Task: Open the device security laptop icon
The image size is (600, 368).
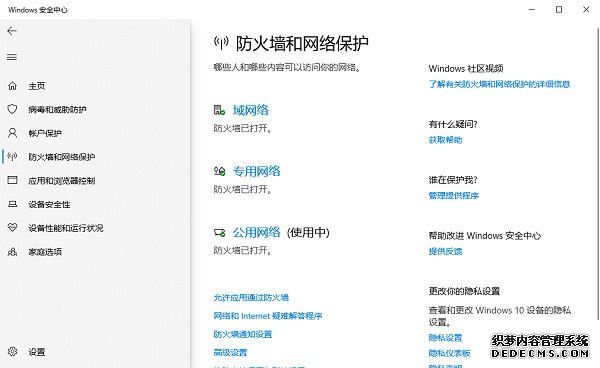Action: (12, 204)
